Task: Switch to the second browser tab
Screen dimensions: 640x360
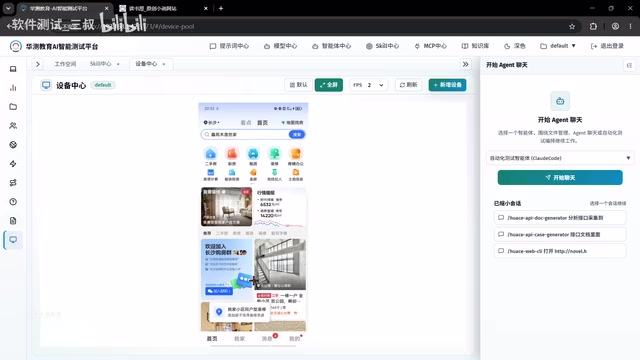Action: pyautogui.click(x=163, y=8)
